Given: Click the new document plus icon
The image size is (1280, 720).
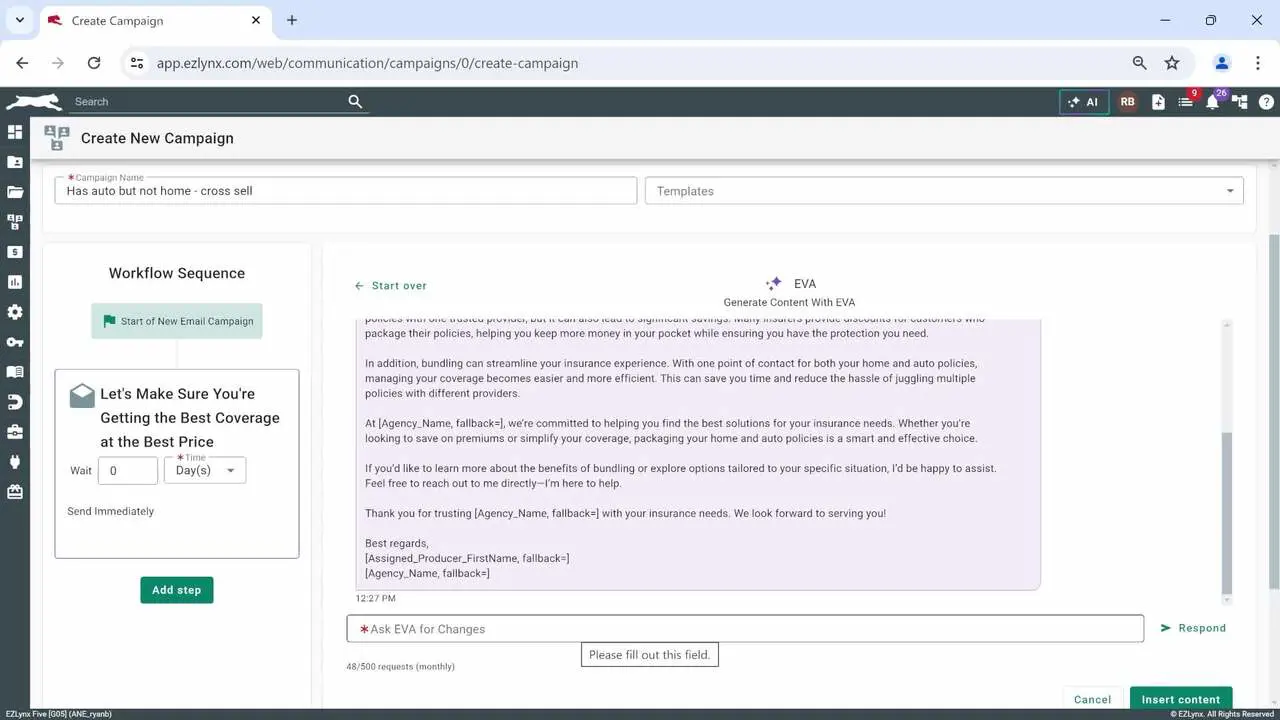Looking at the screenshot, I should click(x=1158, y=102).
